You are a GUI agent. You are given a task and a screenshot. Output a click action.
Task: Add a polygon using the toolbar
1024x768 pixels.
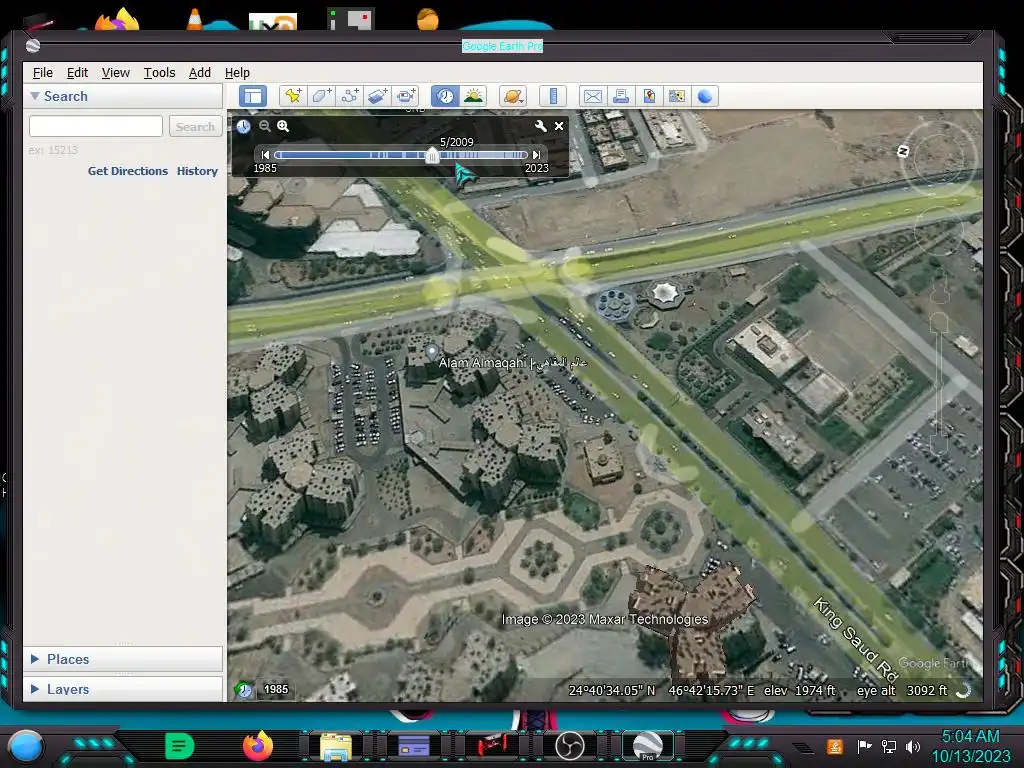tap(321, 96)
